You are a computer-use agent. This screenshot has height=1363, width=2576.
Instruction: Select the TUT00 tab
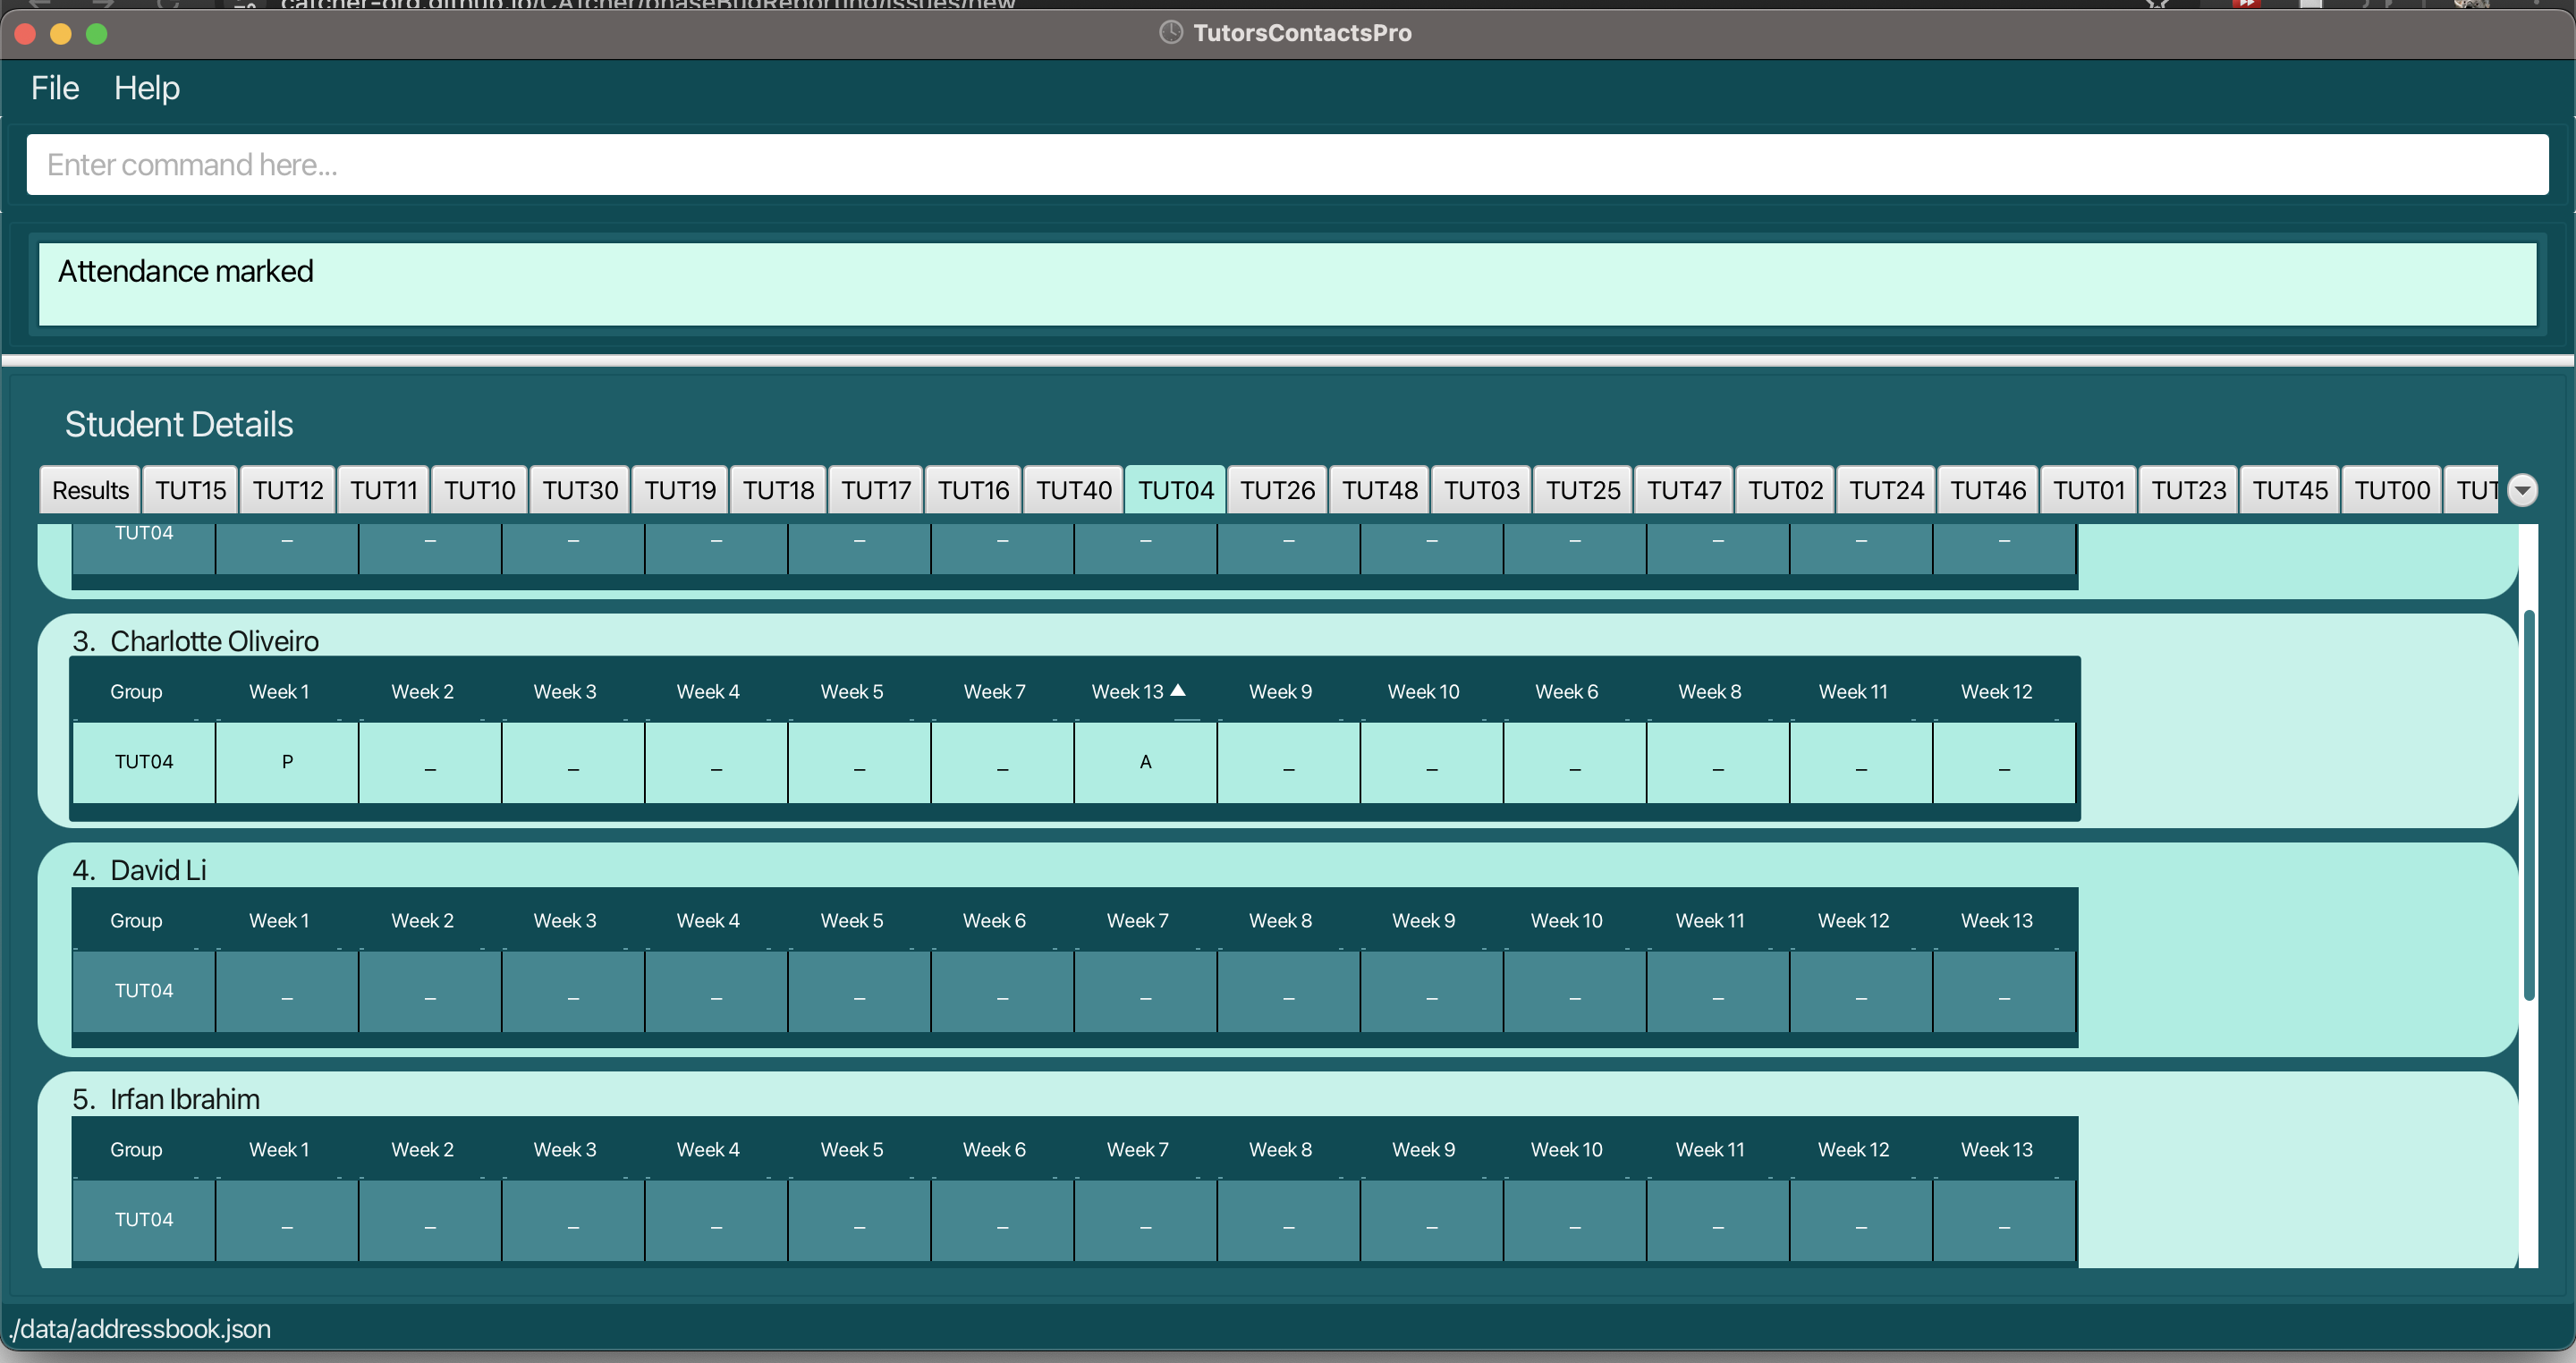2391,490
